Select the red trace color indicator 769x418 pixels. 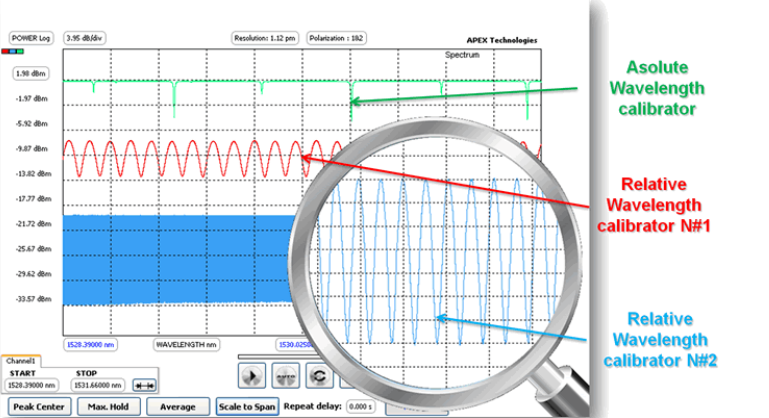click(x=5, y=51)
